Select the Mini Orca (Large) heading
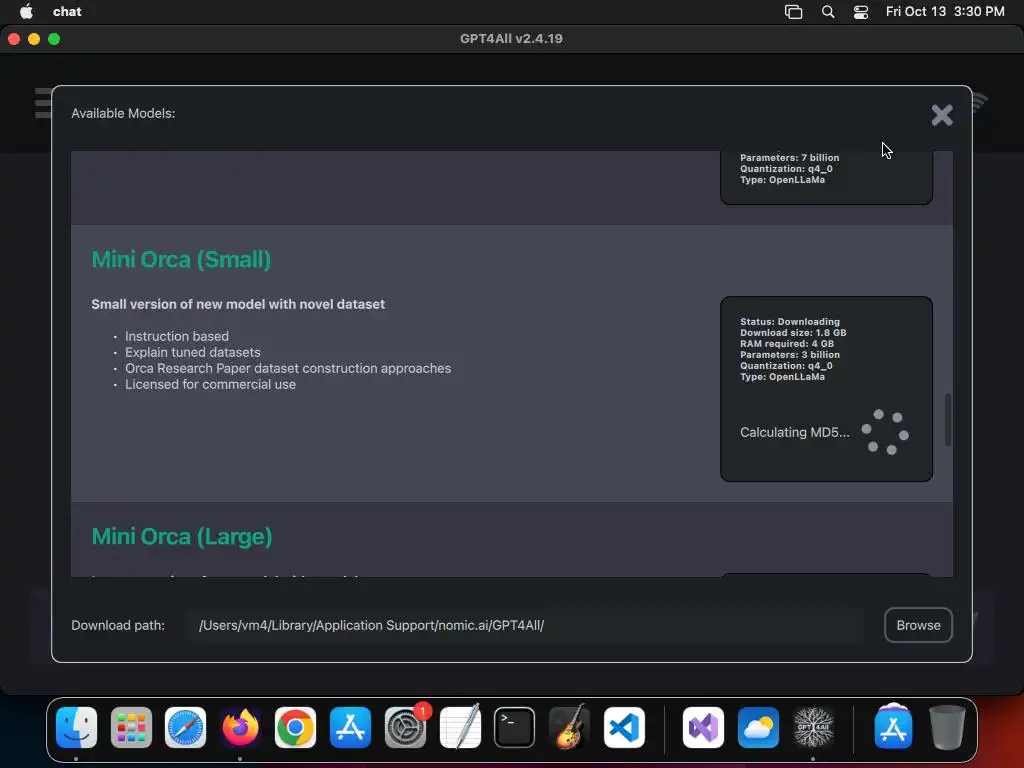This screenshot has width=1024, height=768. (182, 536)
